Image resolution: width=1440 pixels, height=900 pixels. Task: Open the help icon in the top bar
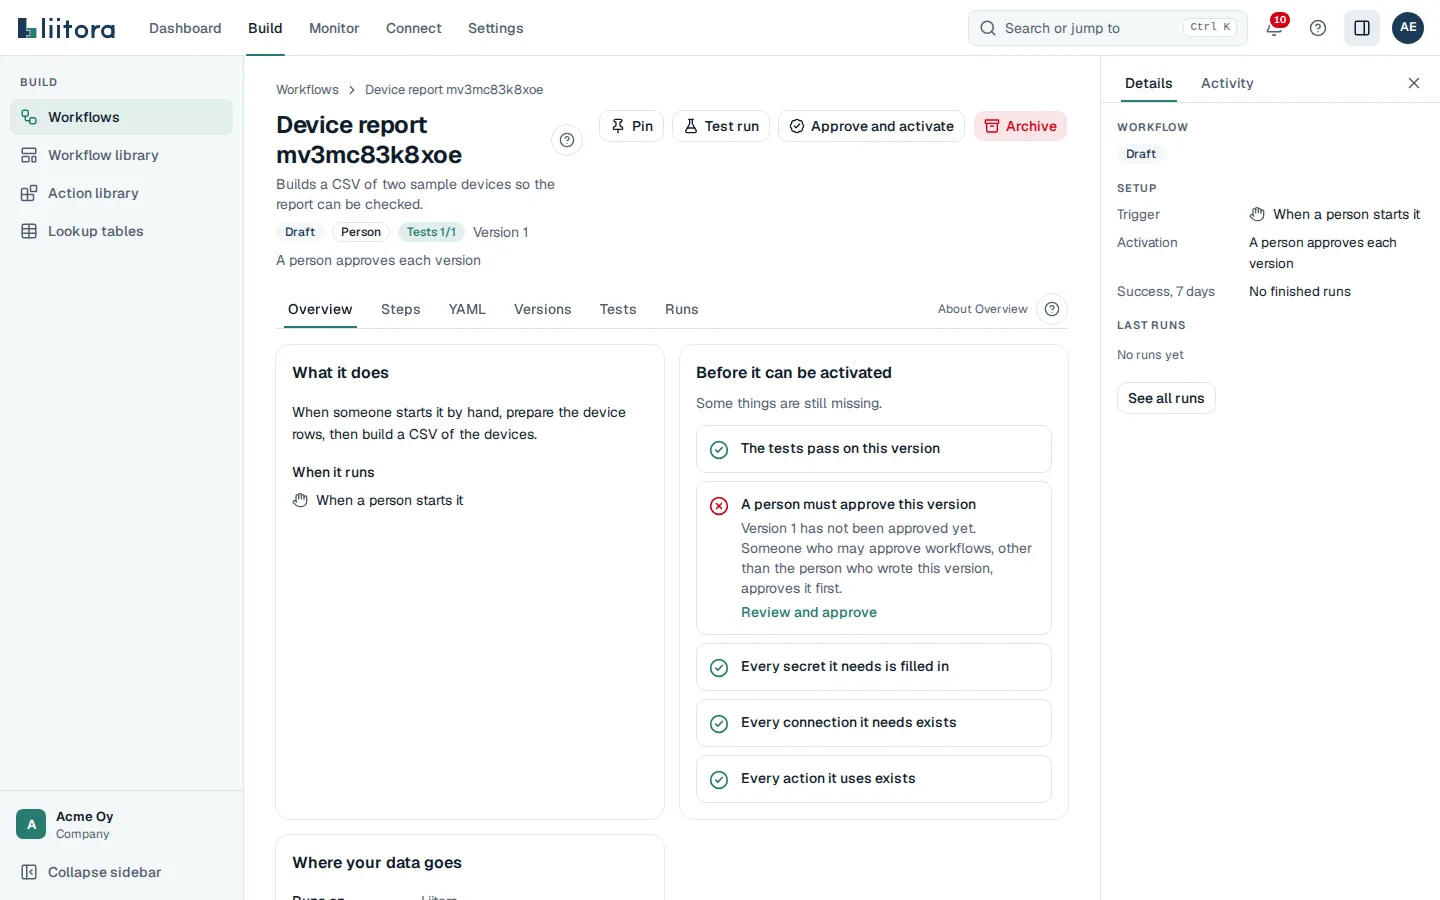point(1318,28)
